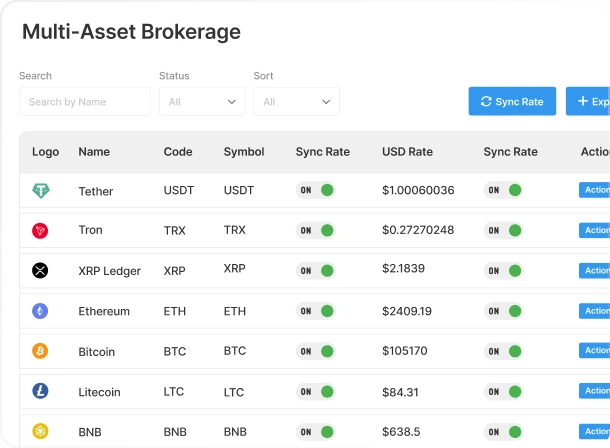Click the Action button for Litecoin
610x448 pixels.
click(594, 390)
